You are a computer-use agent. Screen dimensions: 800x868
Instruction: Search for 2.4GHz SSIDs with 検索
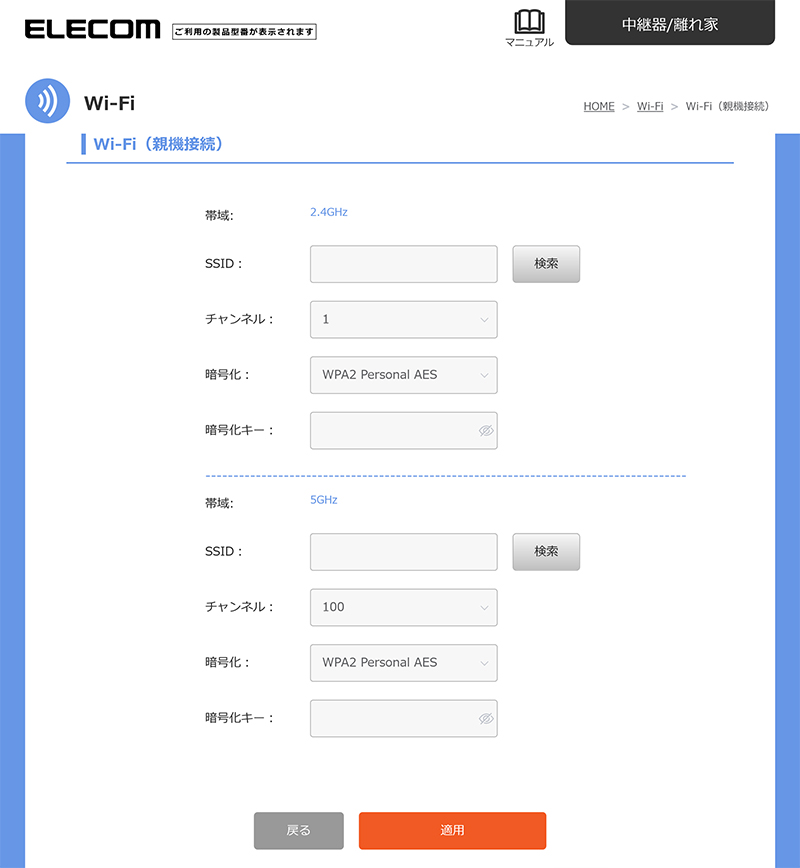coord(546,264)
